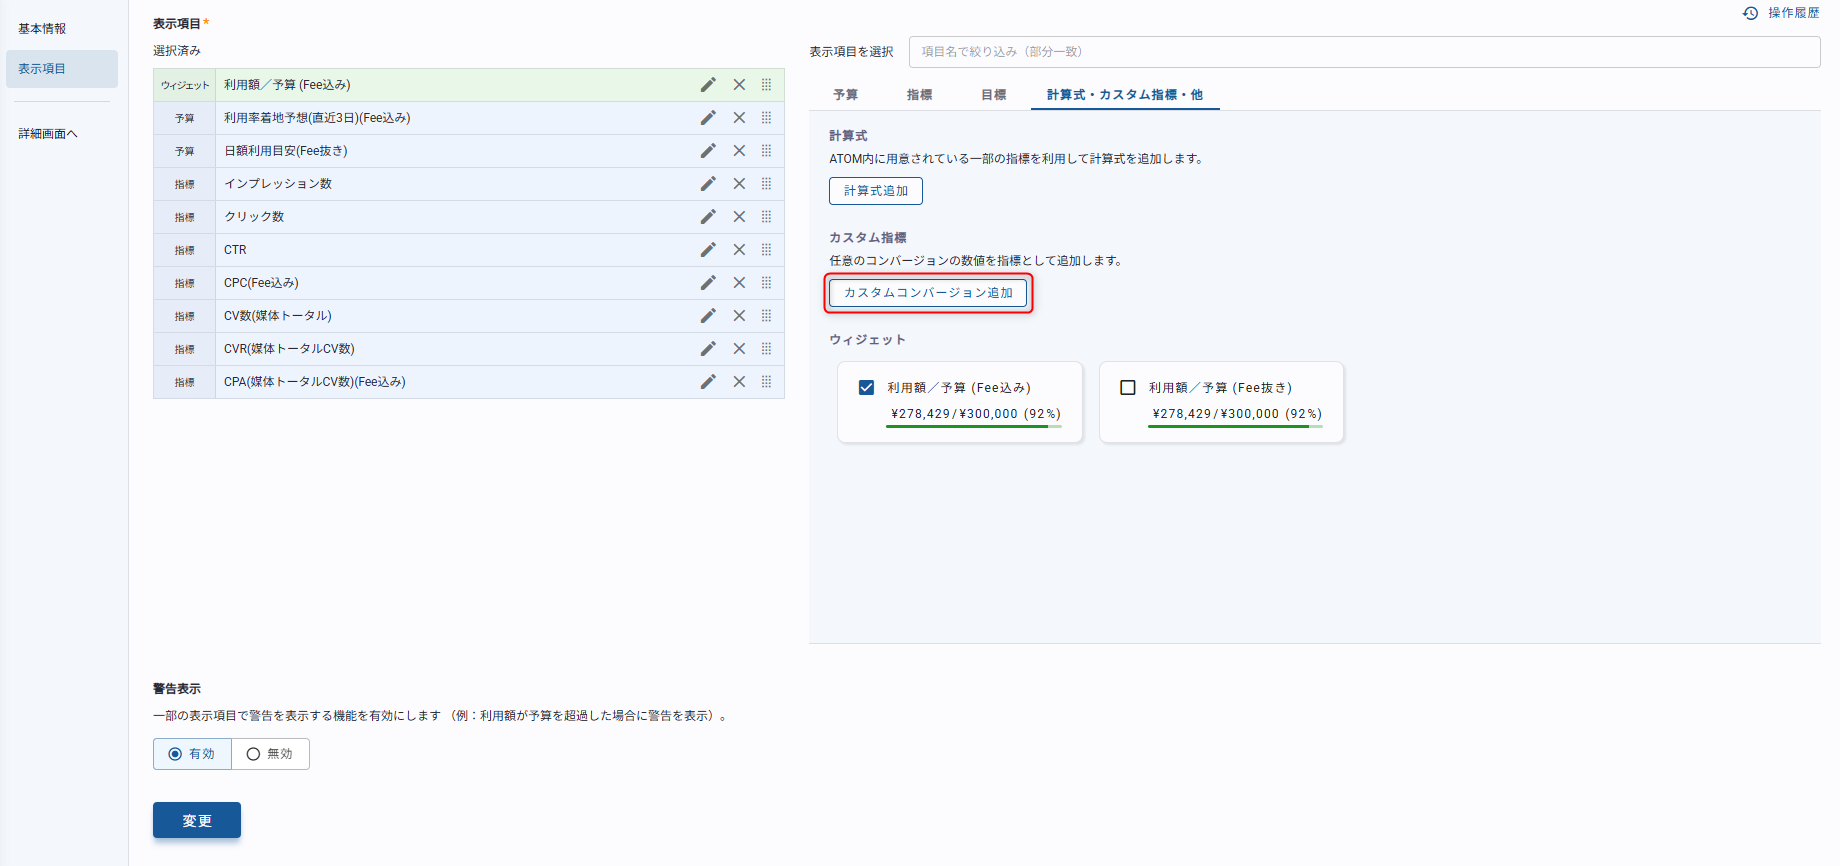Image resolution: width=1840 pixels, height=866 pixels.
Task: Switch to the 予算 tab
Action: coord(846,95)
